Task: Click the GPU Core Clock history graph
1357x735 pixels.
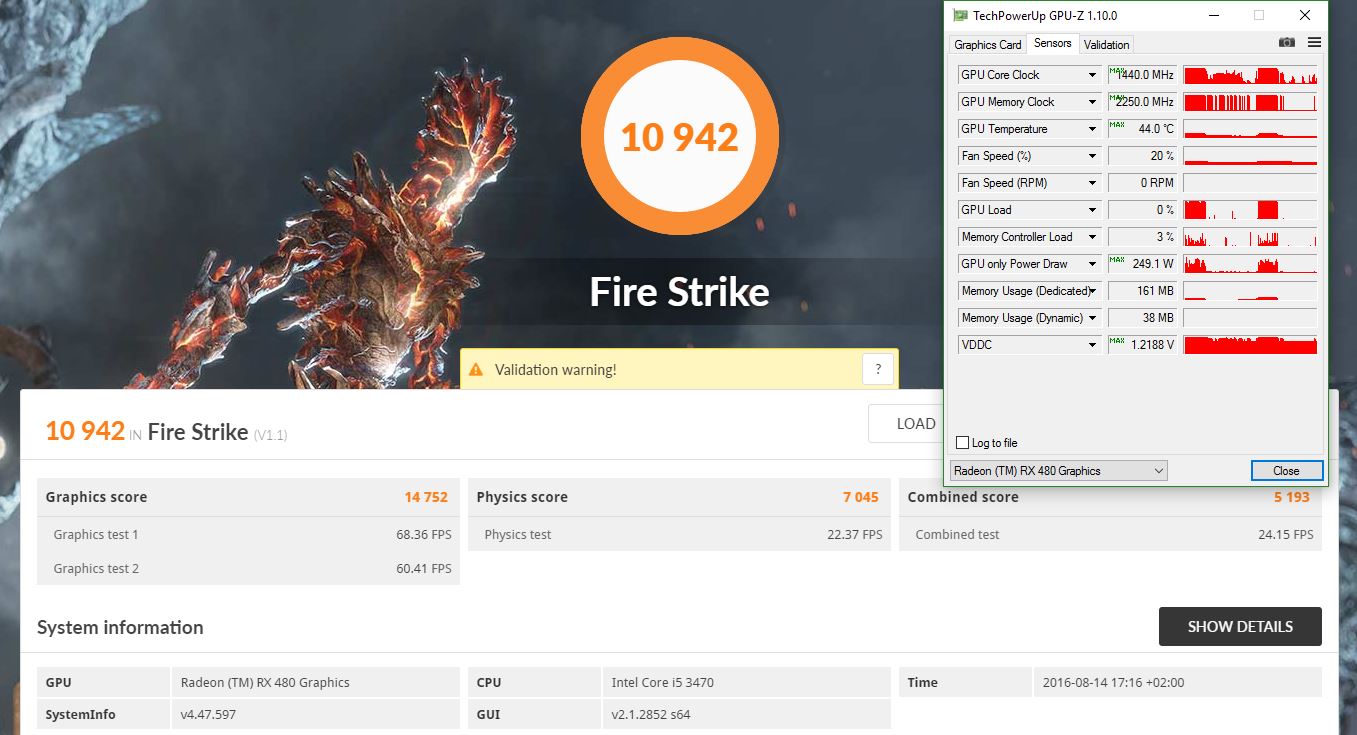Action: pyautogui.click(x=1250, y=75)
